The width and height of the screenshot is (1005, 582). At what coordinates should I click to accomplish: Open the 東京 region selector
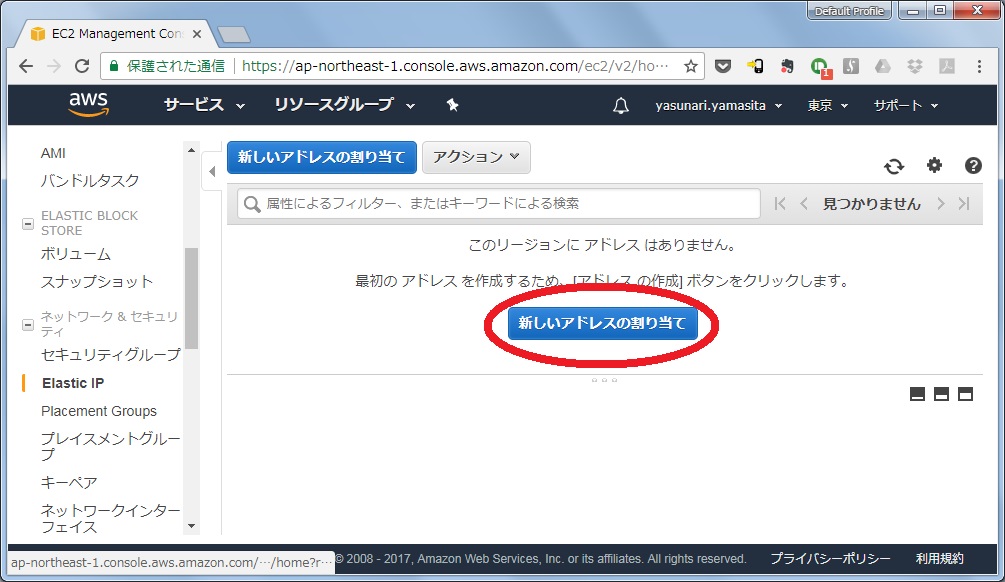click(x=827, y=106)
